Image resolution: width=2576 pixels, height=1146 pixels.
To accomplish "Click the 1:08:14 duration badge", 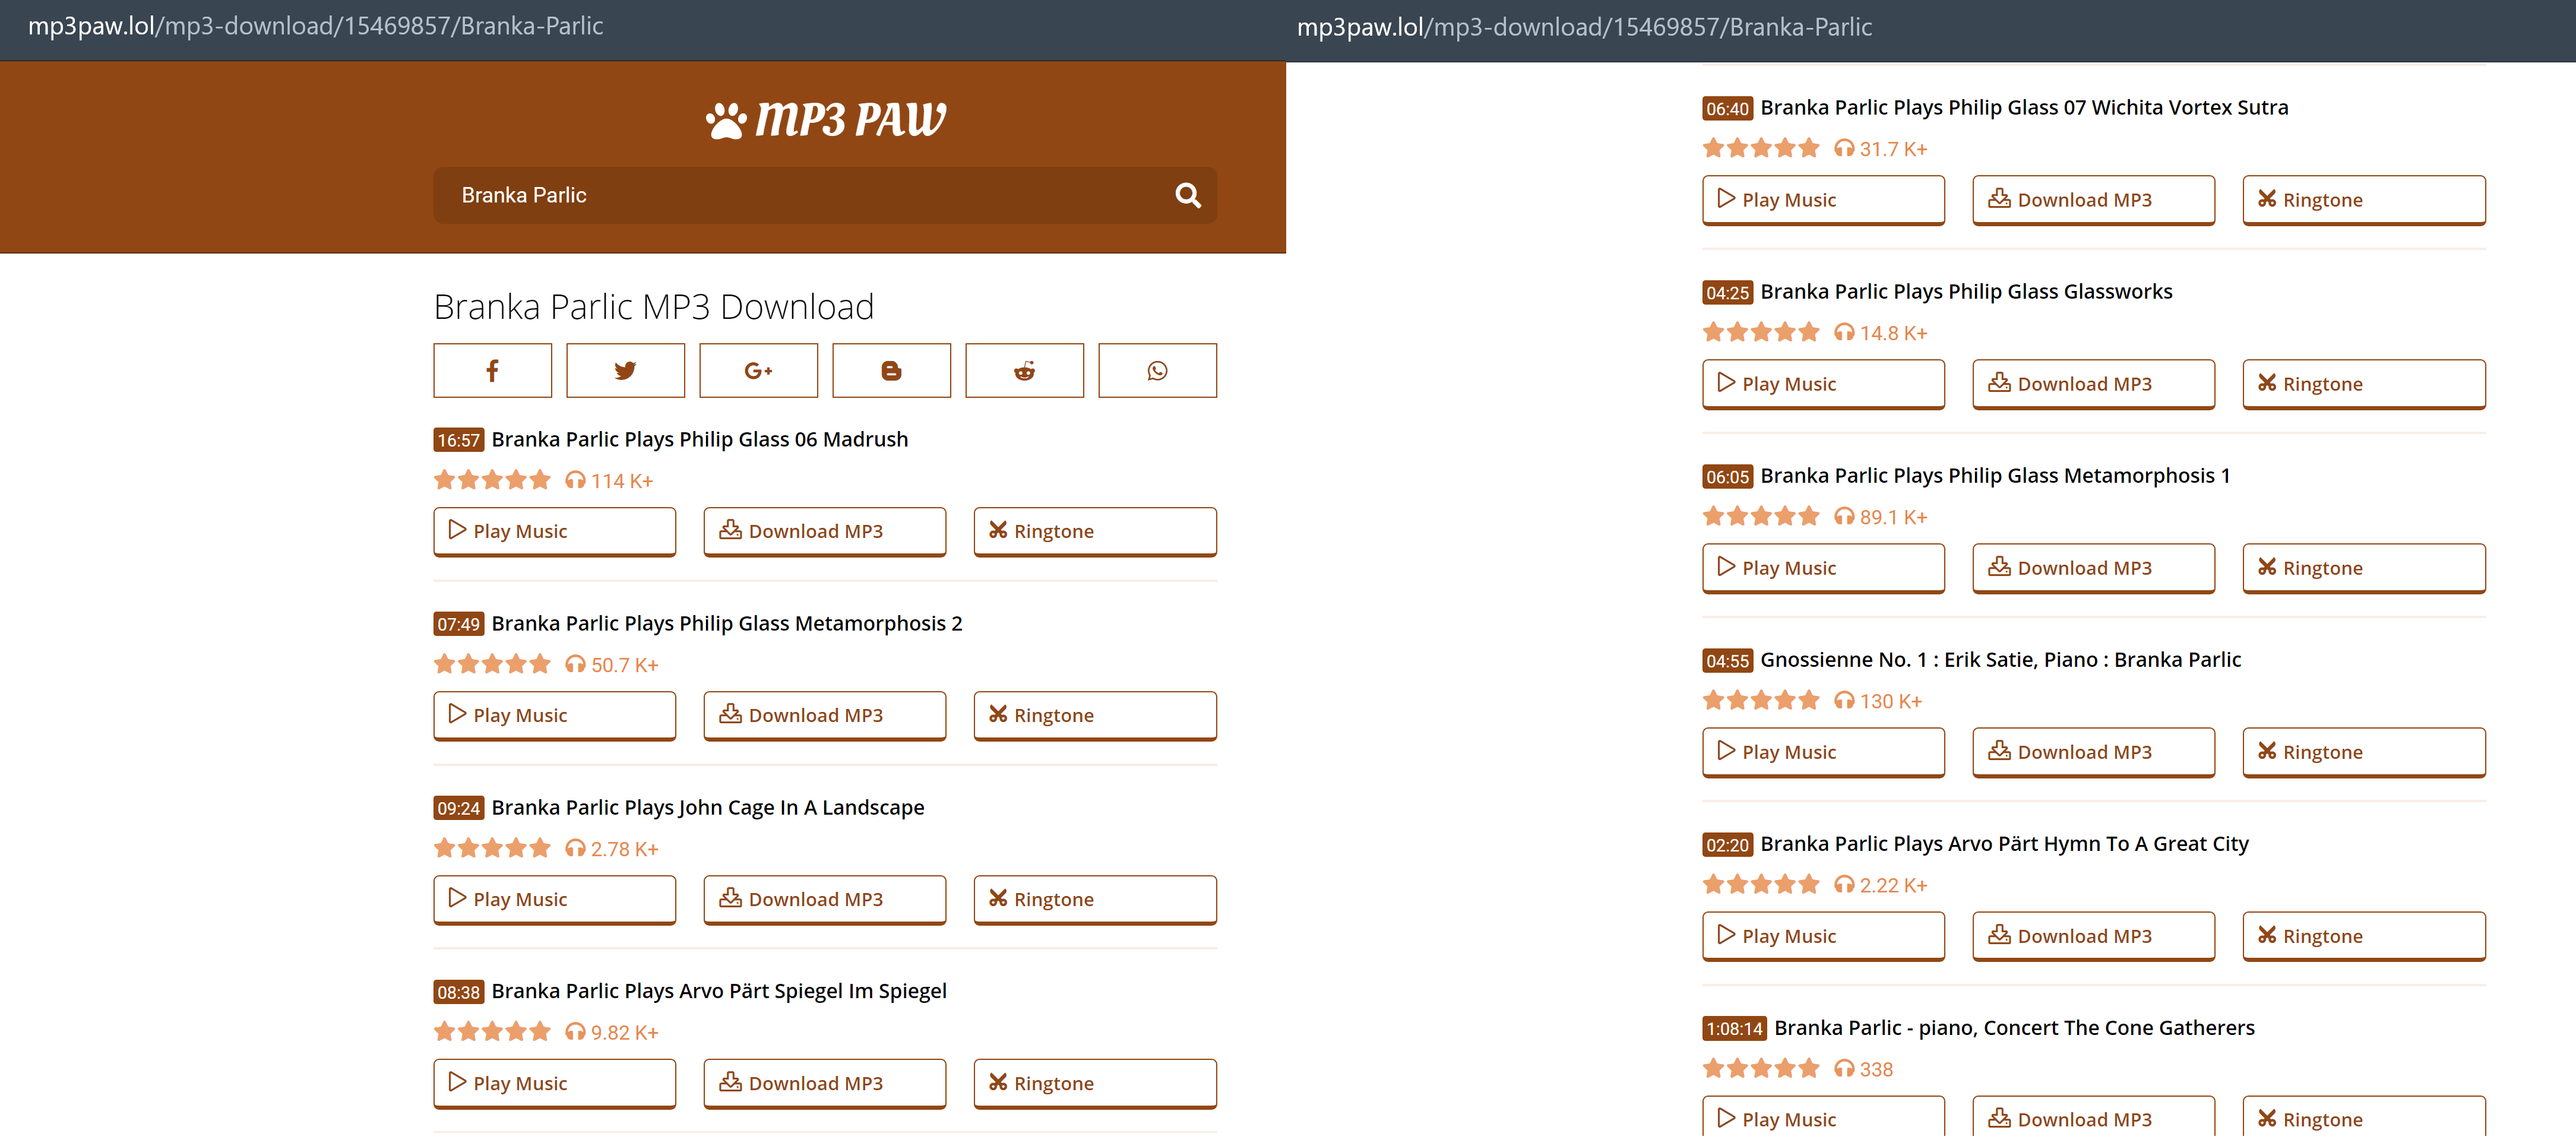I will pos(1734,1028).
